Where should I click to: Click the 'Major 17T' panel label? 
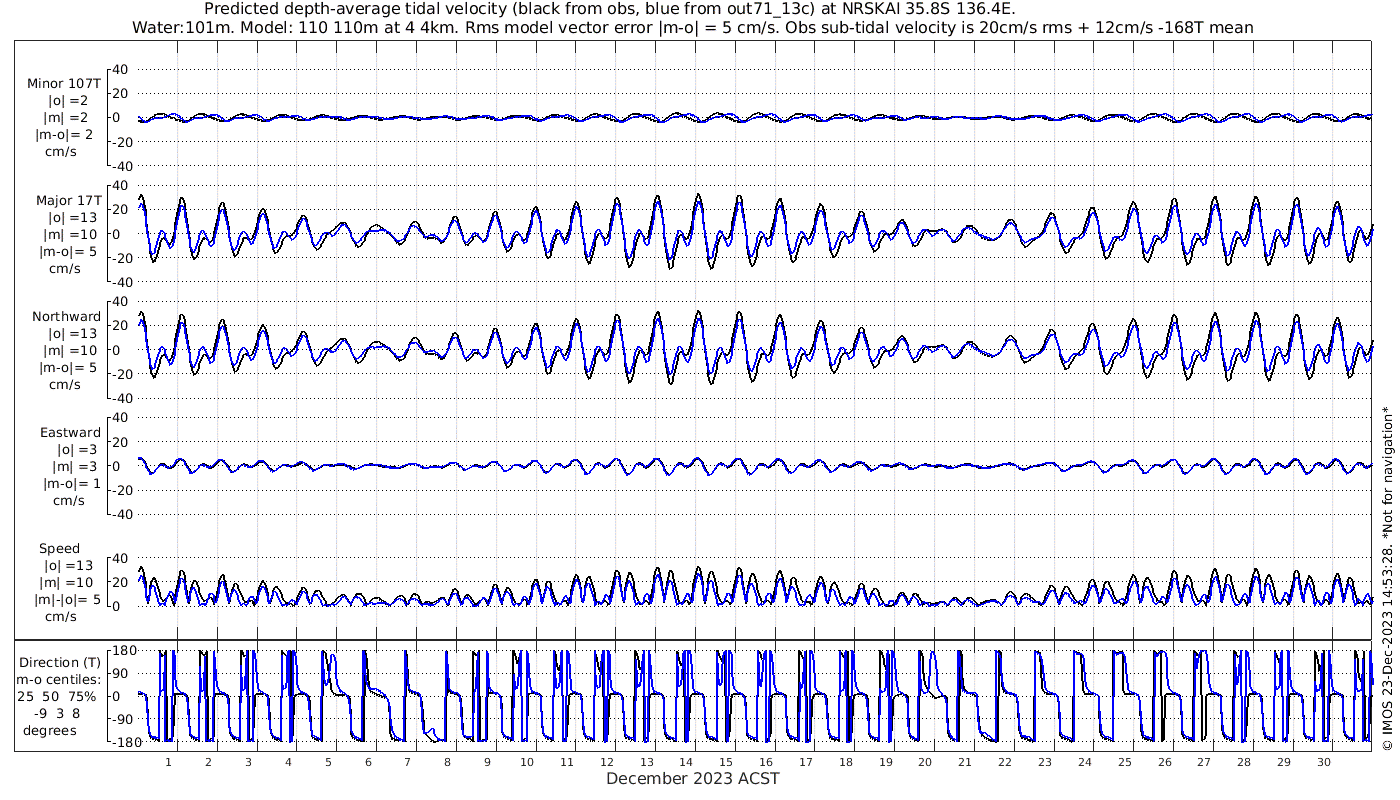pyautogui.click(x=67, y=201)
